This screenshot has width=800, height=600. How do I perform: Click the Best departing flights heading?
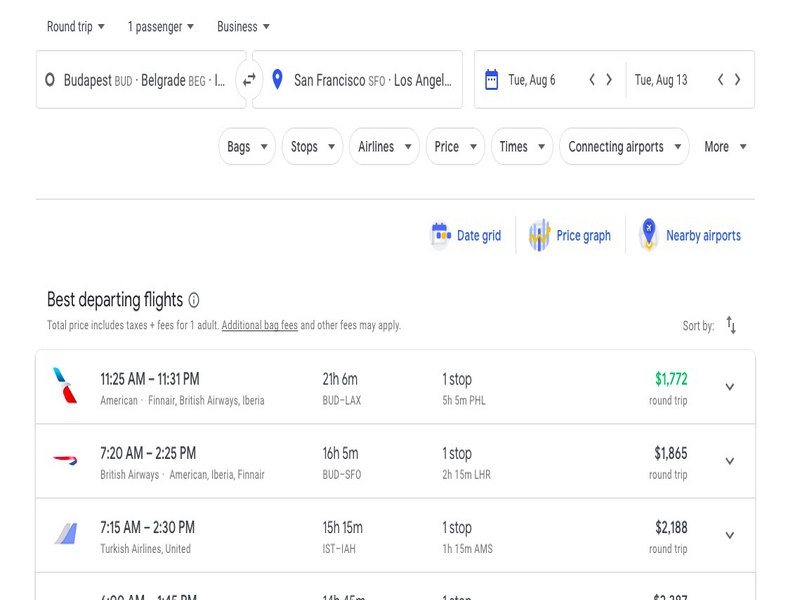115,299
